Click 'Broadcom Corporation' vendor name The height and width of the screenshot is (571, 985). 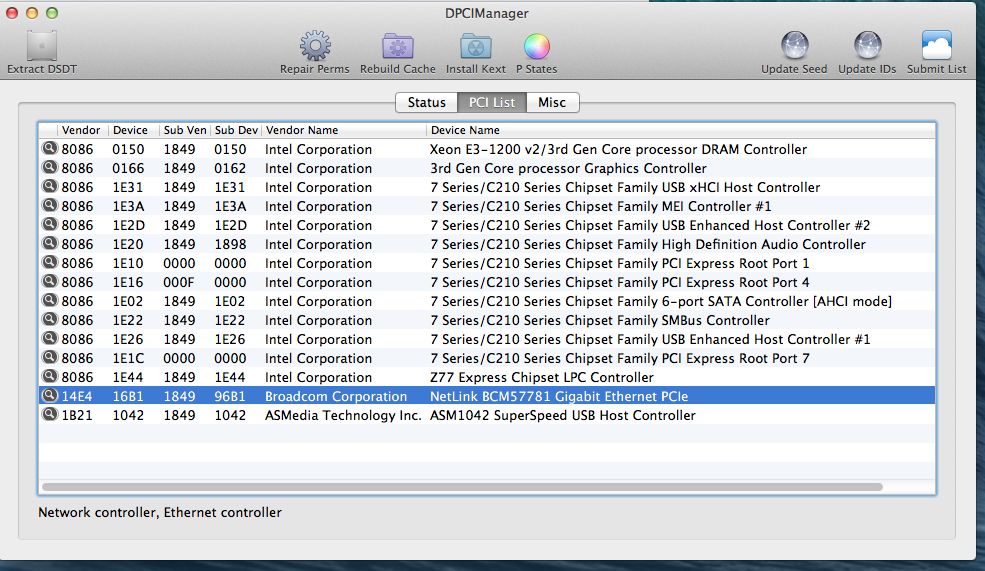(x=335, y=396)
